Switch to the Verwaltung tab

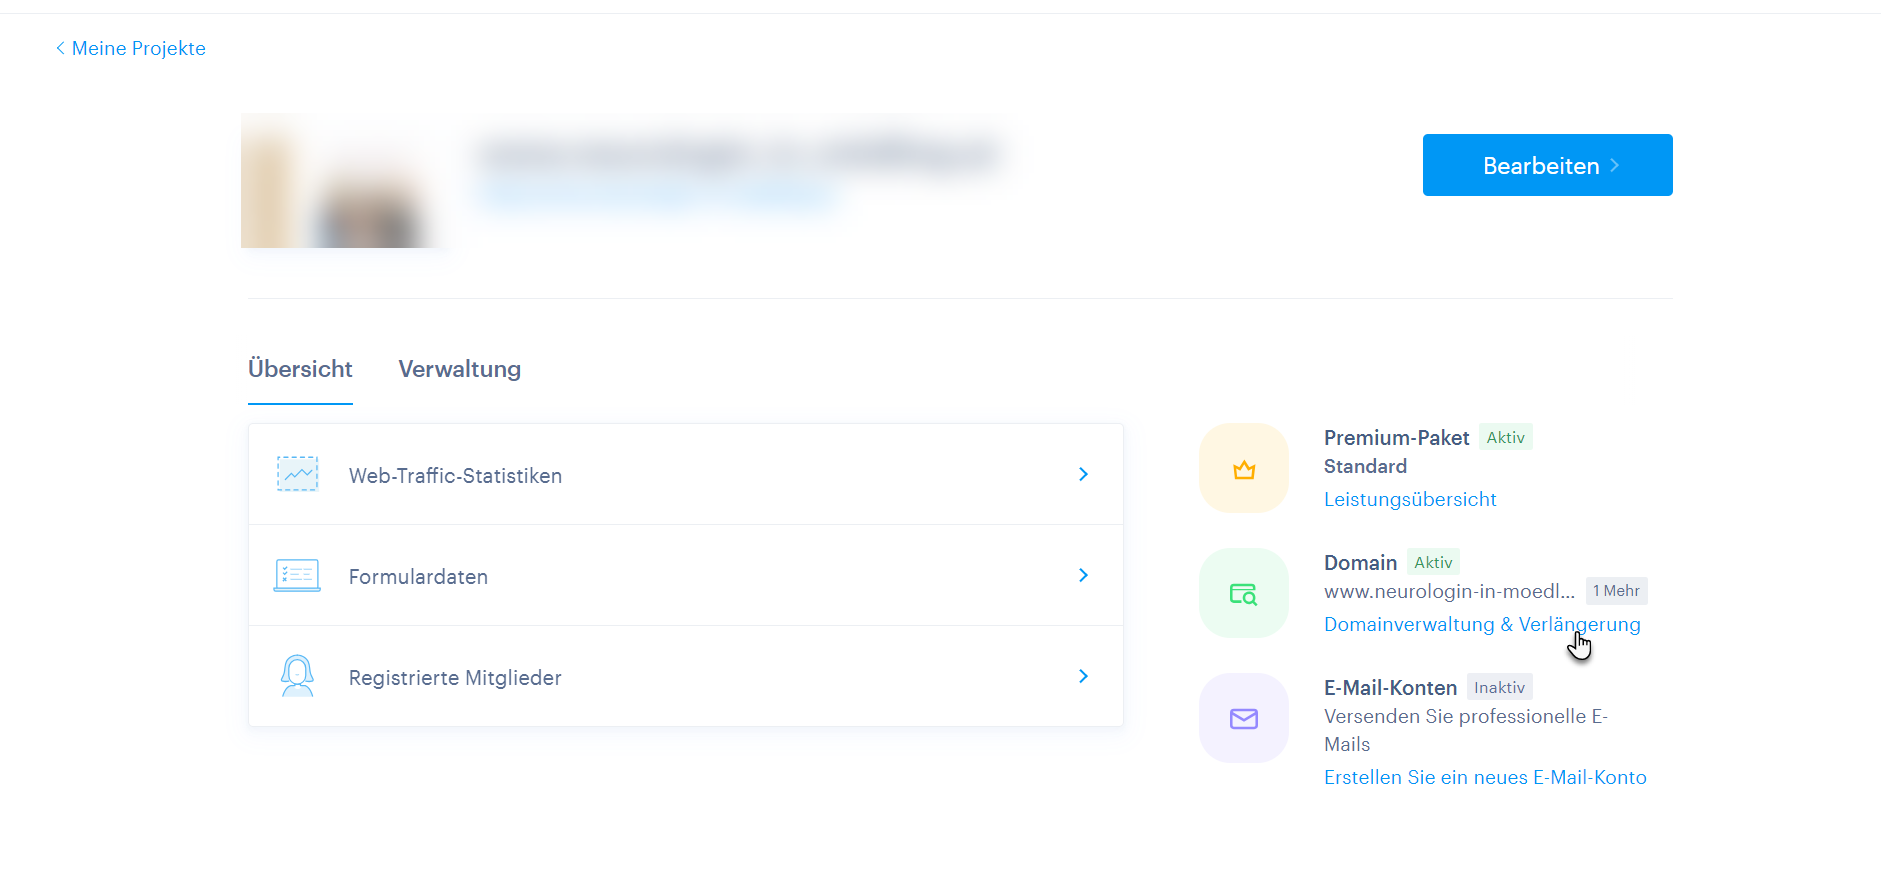459,369
